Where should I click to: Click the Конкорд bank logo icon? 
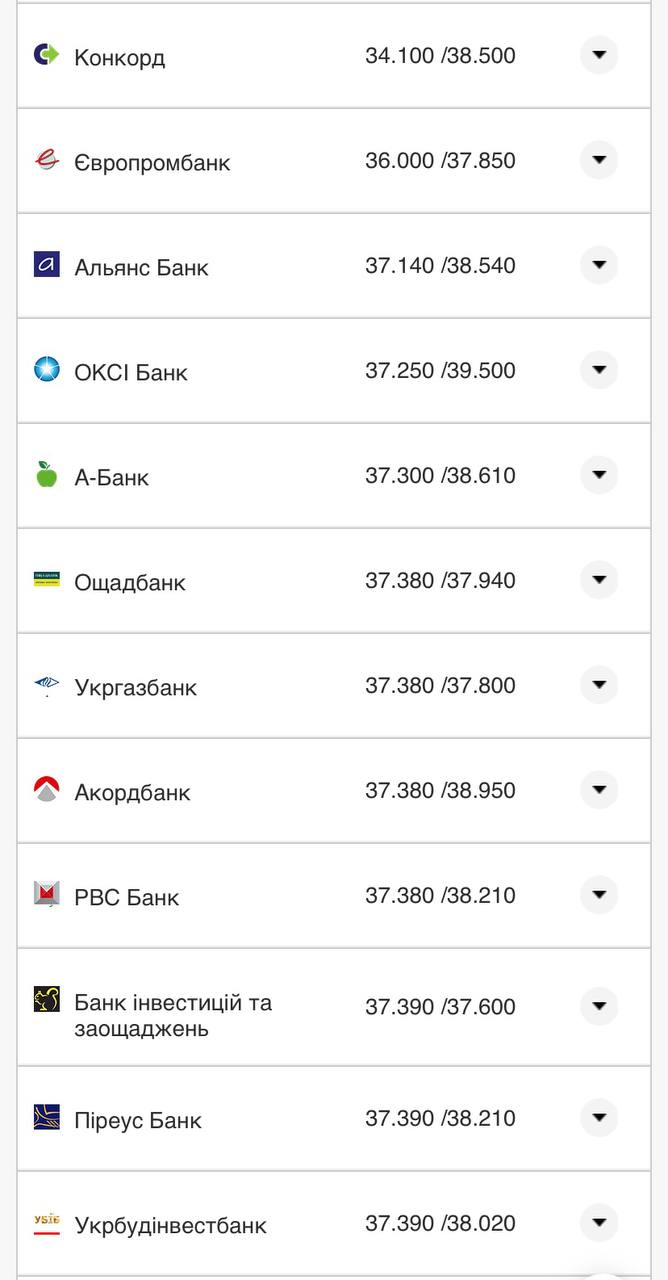pos(46,55)
